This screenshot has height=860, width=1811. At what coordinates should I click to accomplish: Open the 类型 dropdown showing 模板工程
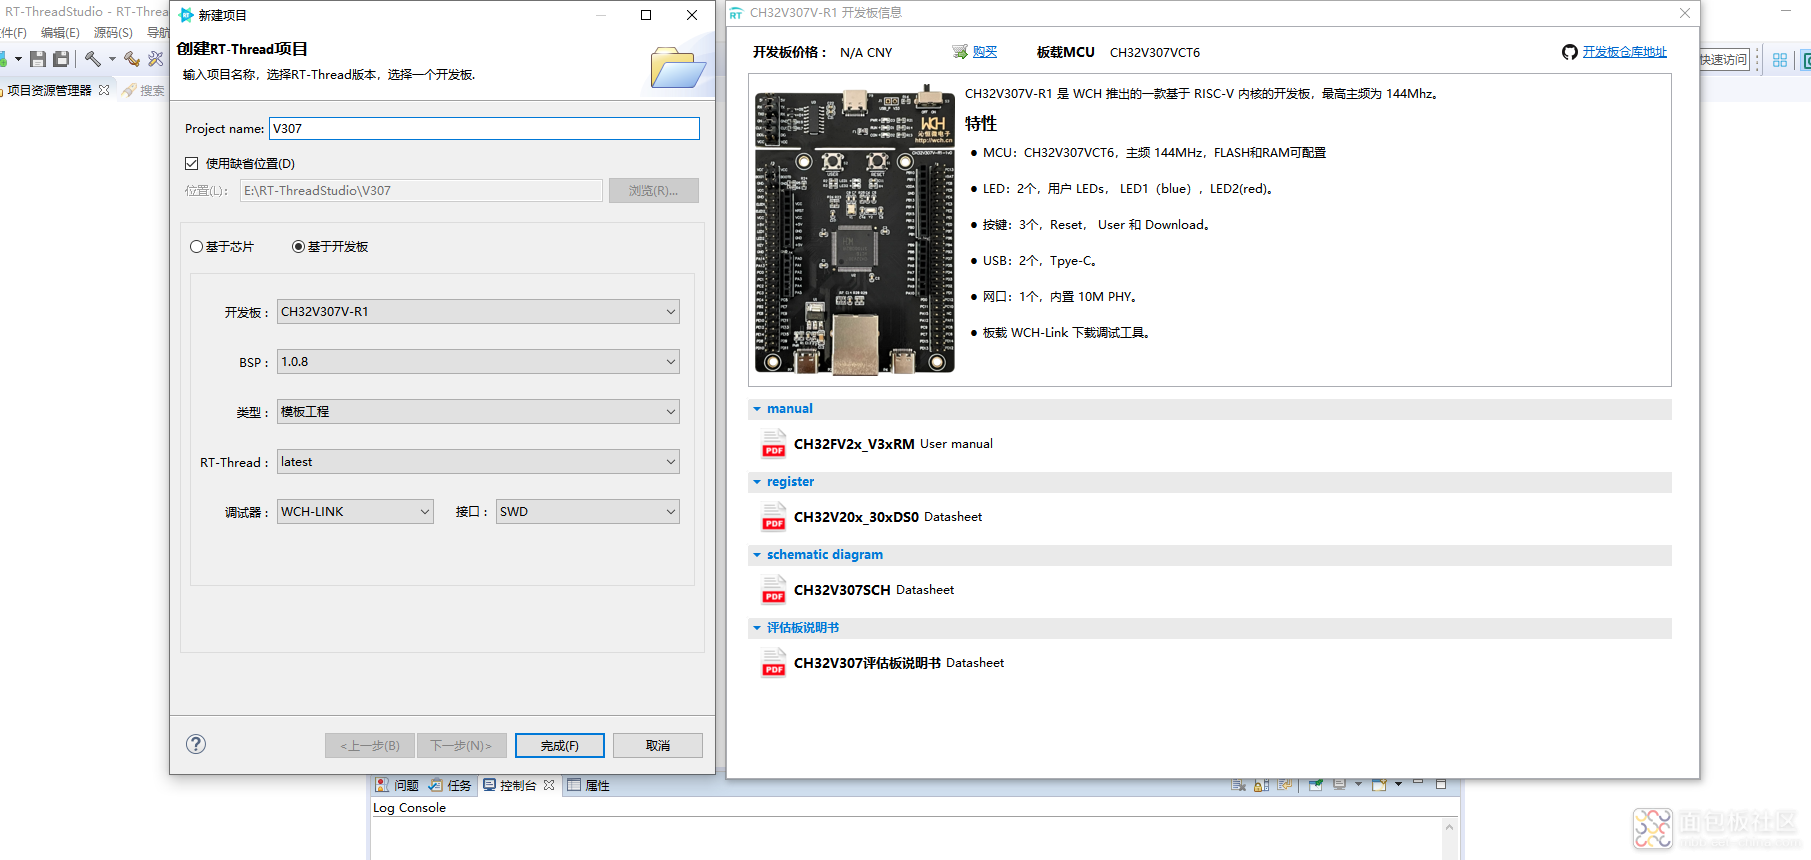coord(478,411)
